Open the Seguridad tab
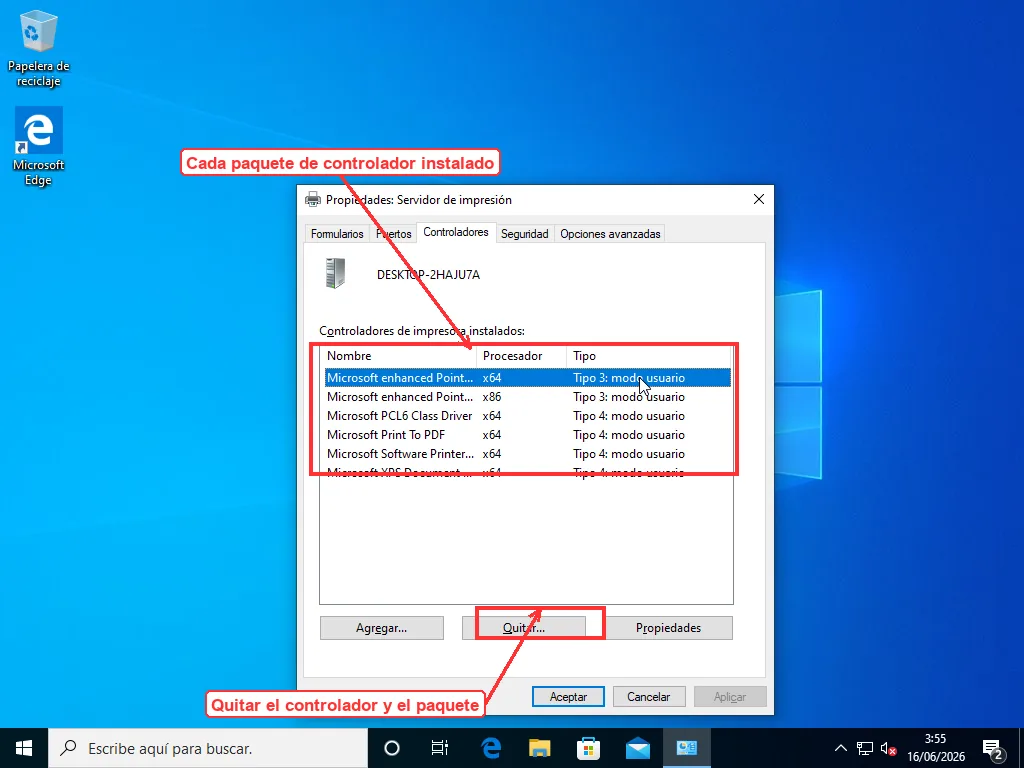Viewport: 1024px width, 768px height. (524, 234)
